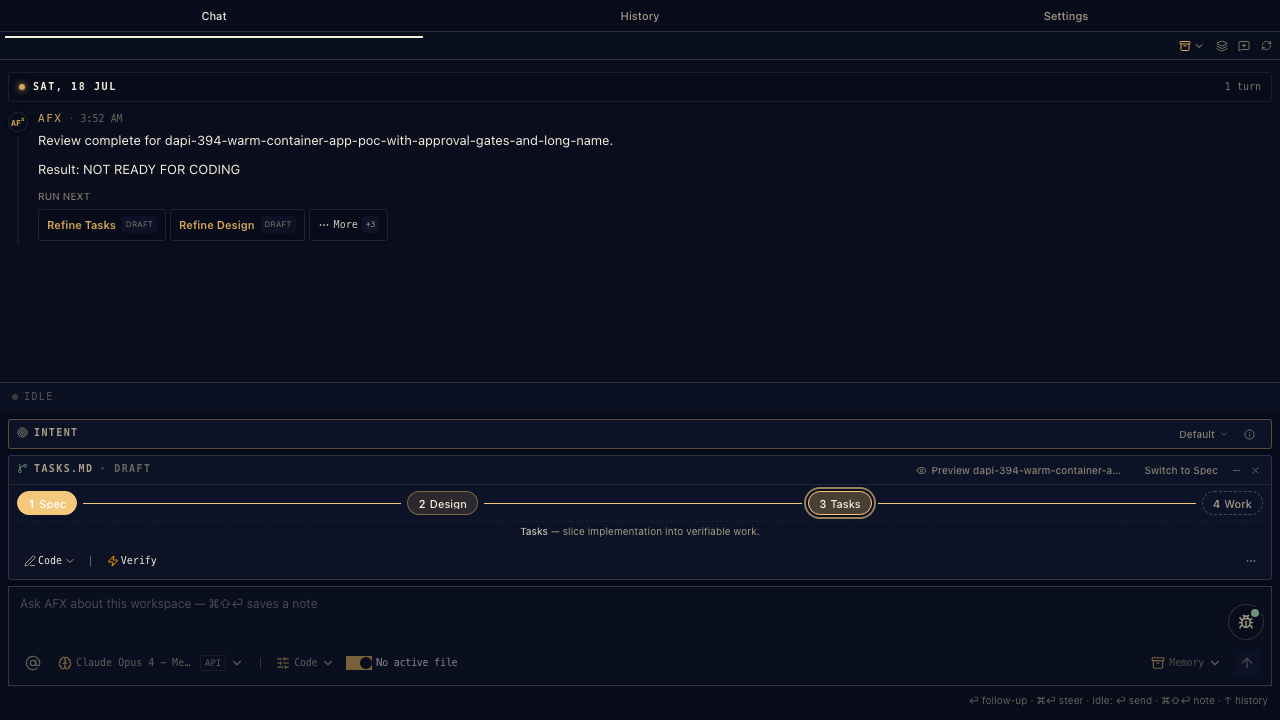Image resolution: width=1280 pixels, height=720 pixels.
Task: Open the Code dropdown in tasks panel
Action: [49, 561]
